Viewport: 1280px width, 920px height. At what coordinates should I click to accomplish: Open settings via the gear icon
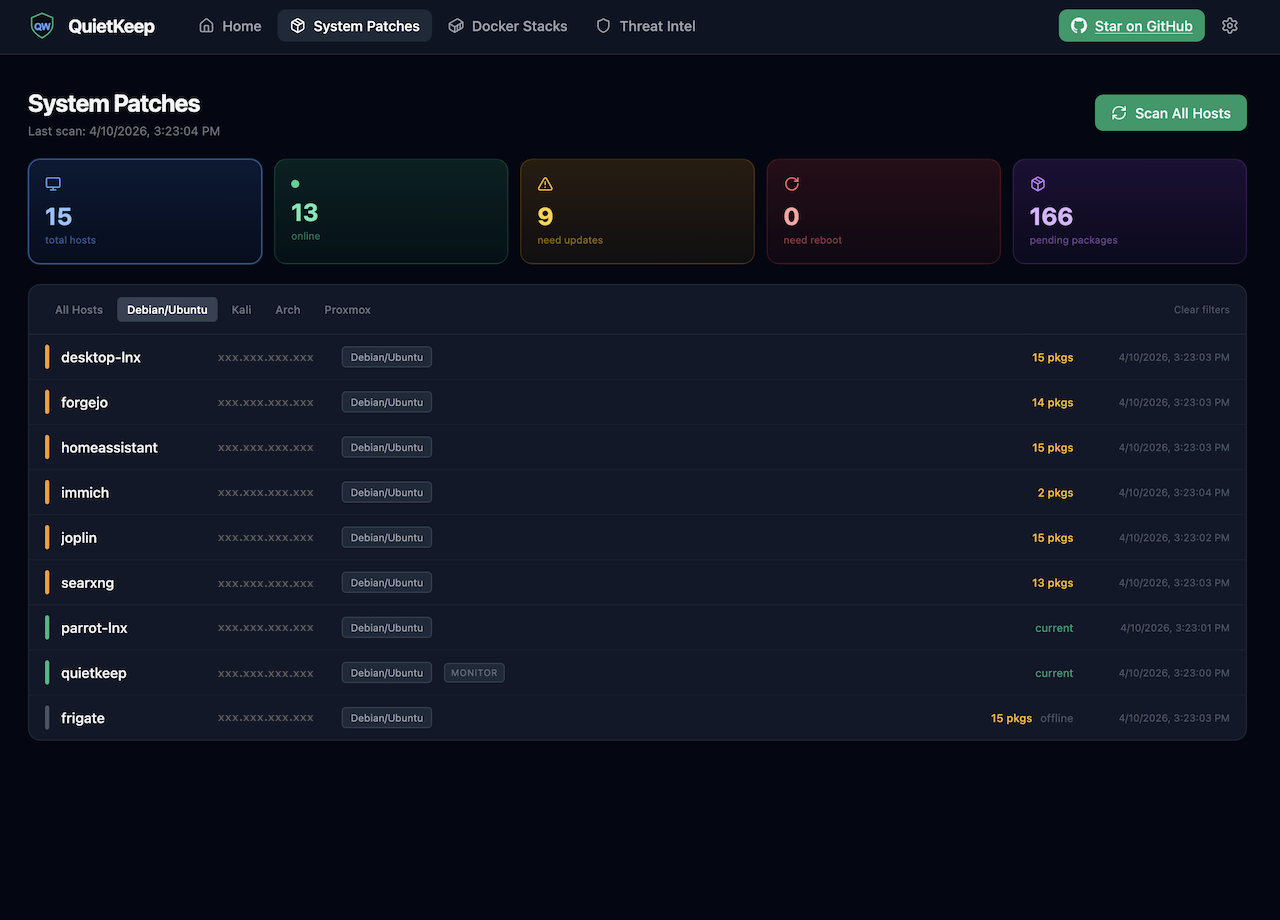tap(1229, 25)
